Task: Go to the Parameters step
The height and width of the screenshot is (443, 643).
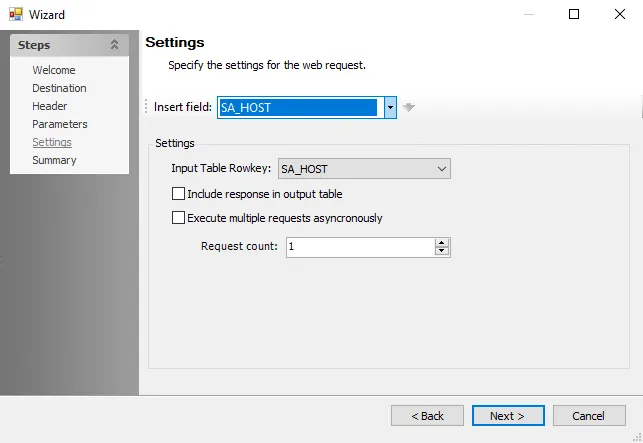Action: [x=60, y=124]
